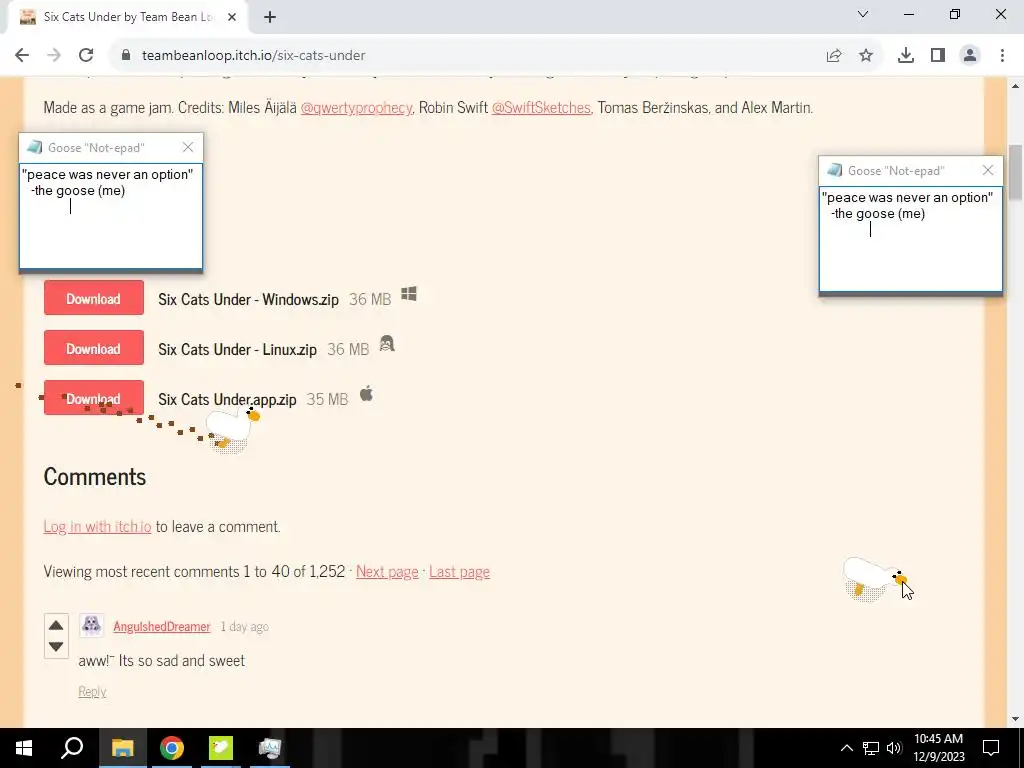Screen dimensions: 1024x768
Task: Bookmark this page with the star
Action: pos(866,56)
